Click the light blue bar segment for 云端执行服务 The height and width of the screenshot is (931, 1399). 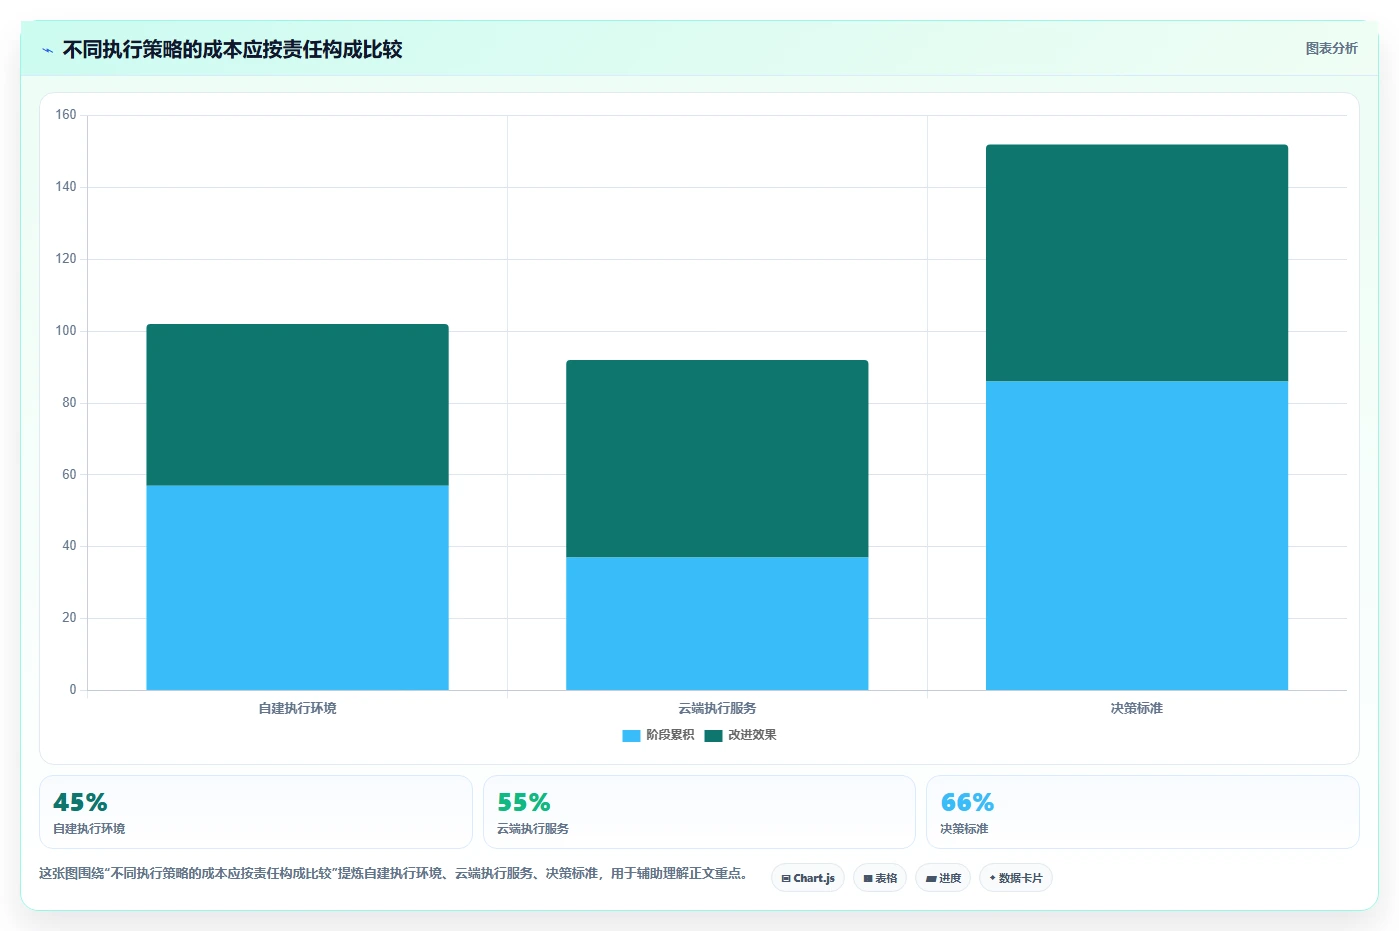pyautogui.click(x=717, y=623)
